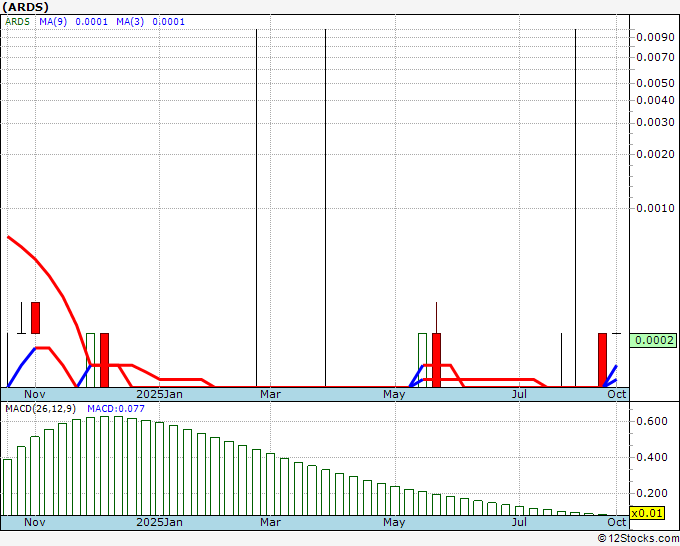Select the green ARDS legend label
This screenshot has height=546, width=680.
pyautogui.click(x=17, y=21)
